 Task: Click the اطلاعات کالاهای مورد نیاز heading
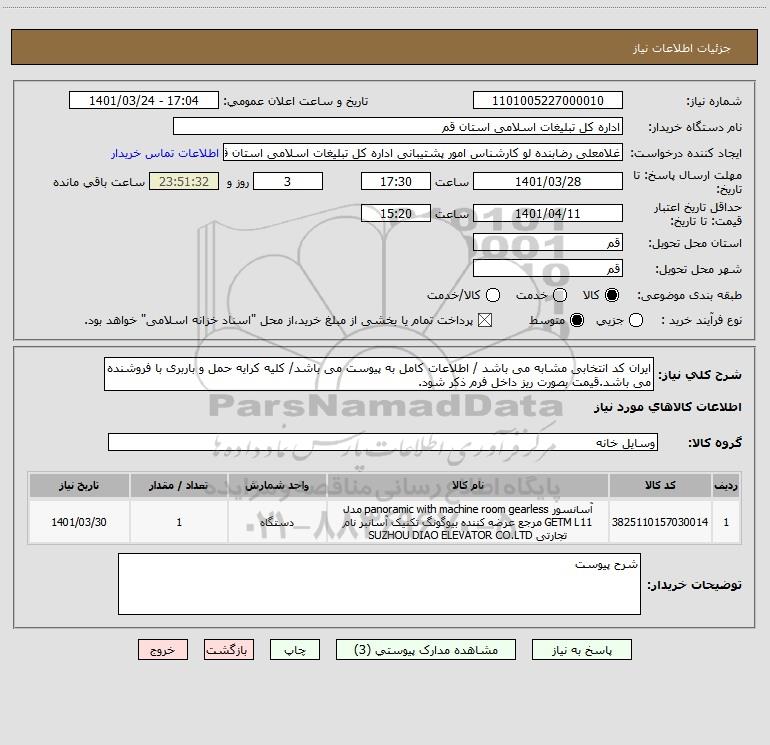click(667, 407)
